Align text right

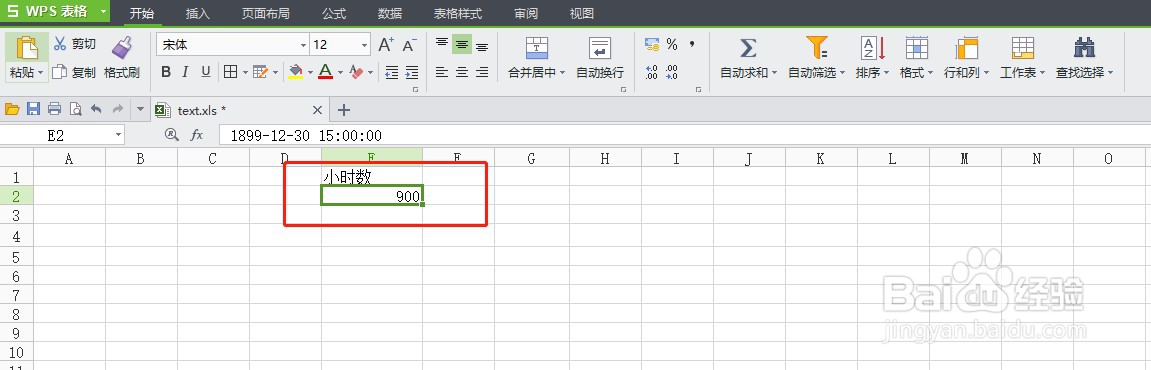coord(482,72)
